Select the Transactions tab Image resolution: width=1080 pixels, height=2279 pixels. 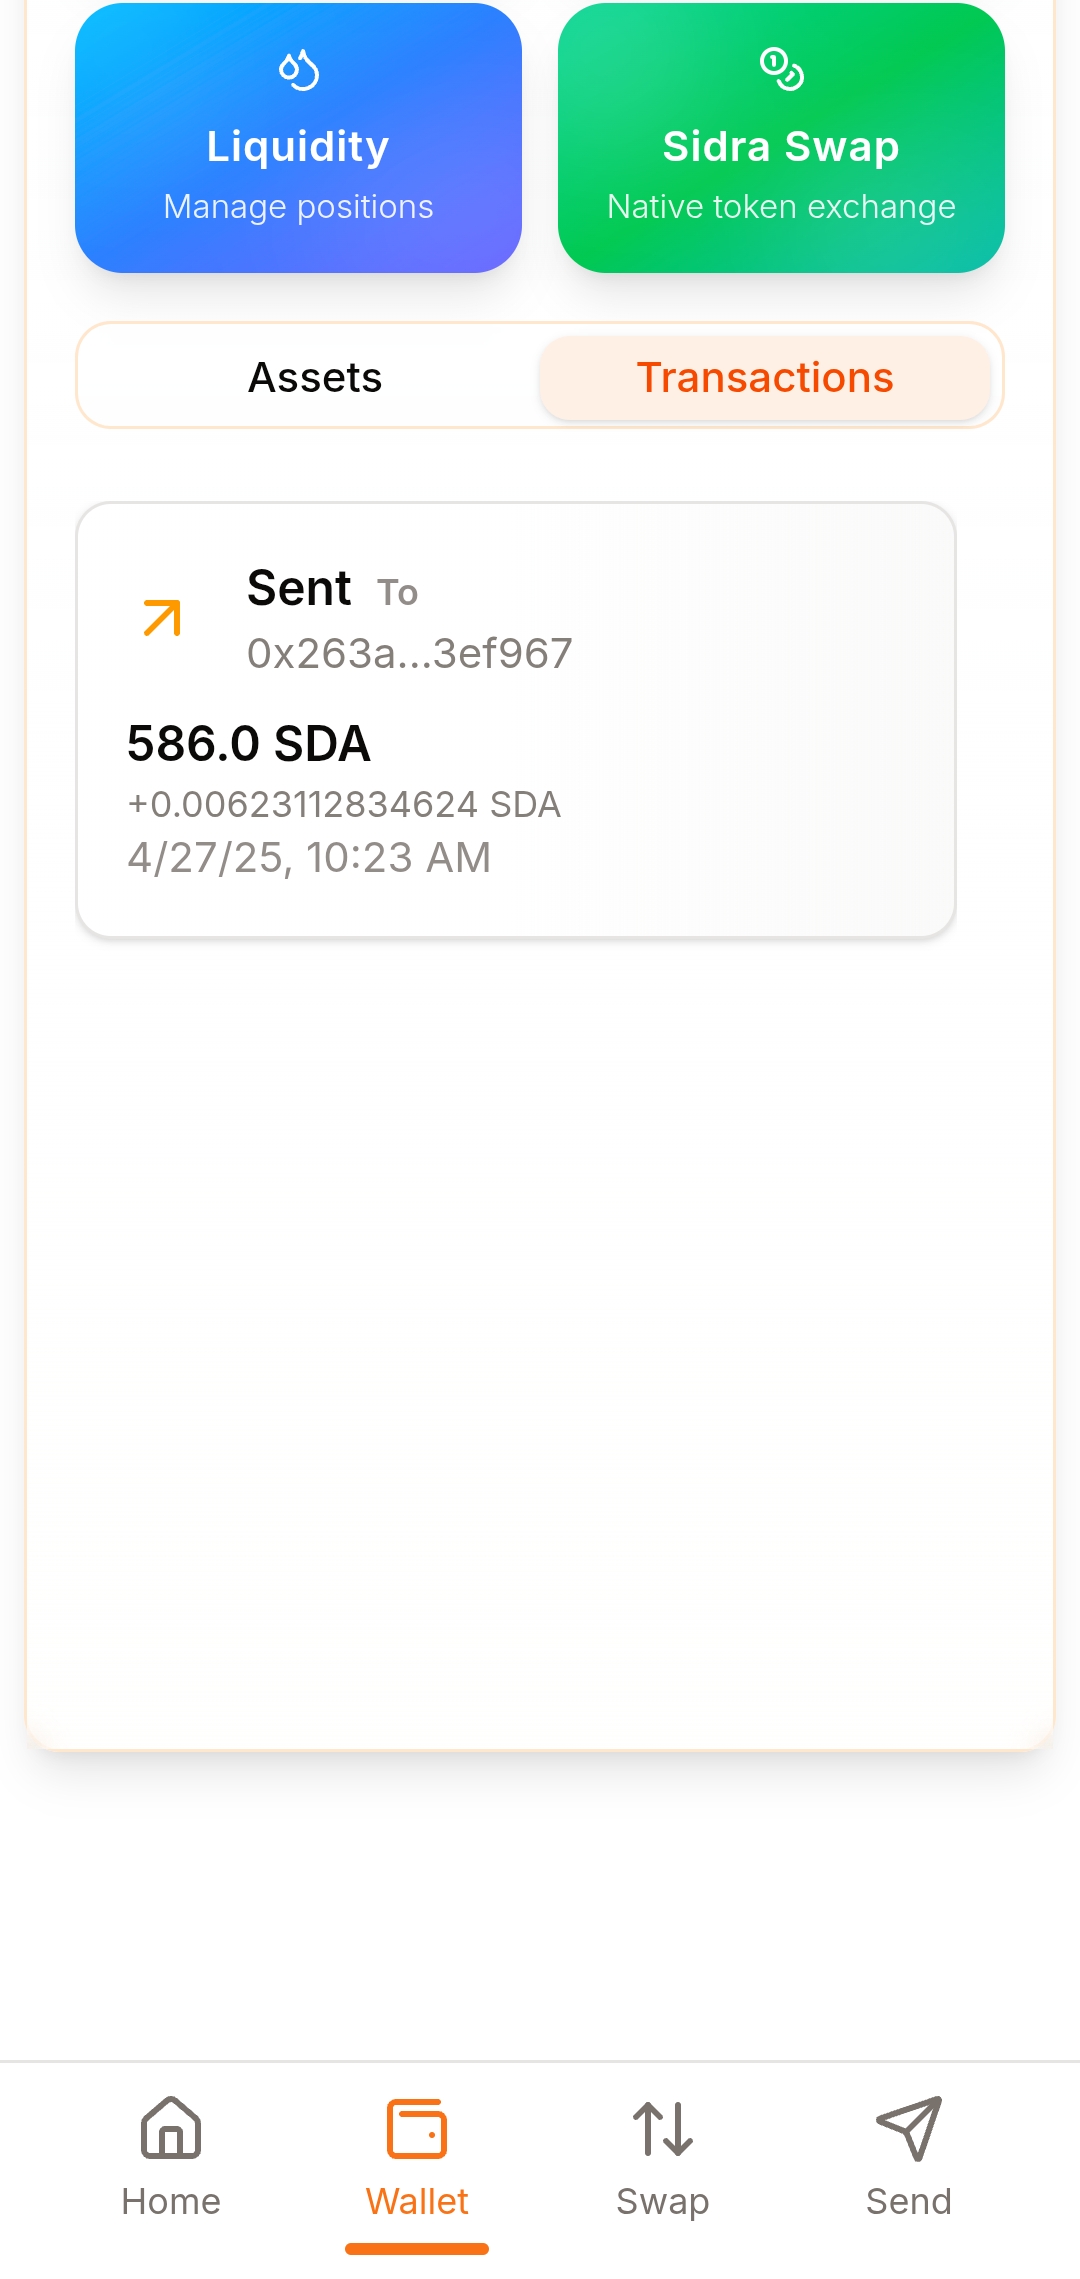(x=765, y=378)
